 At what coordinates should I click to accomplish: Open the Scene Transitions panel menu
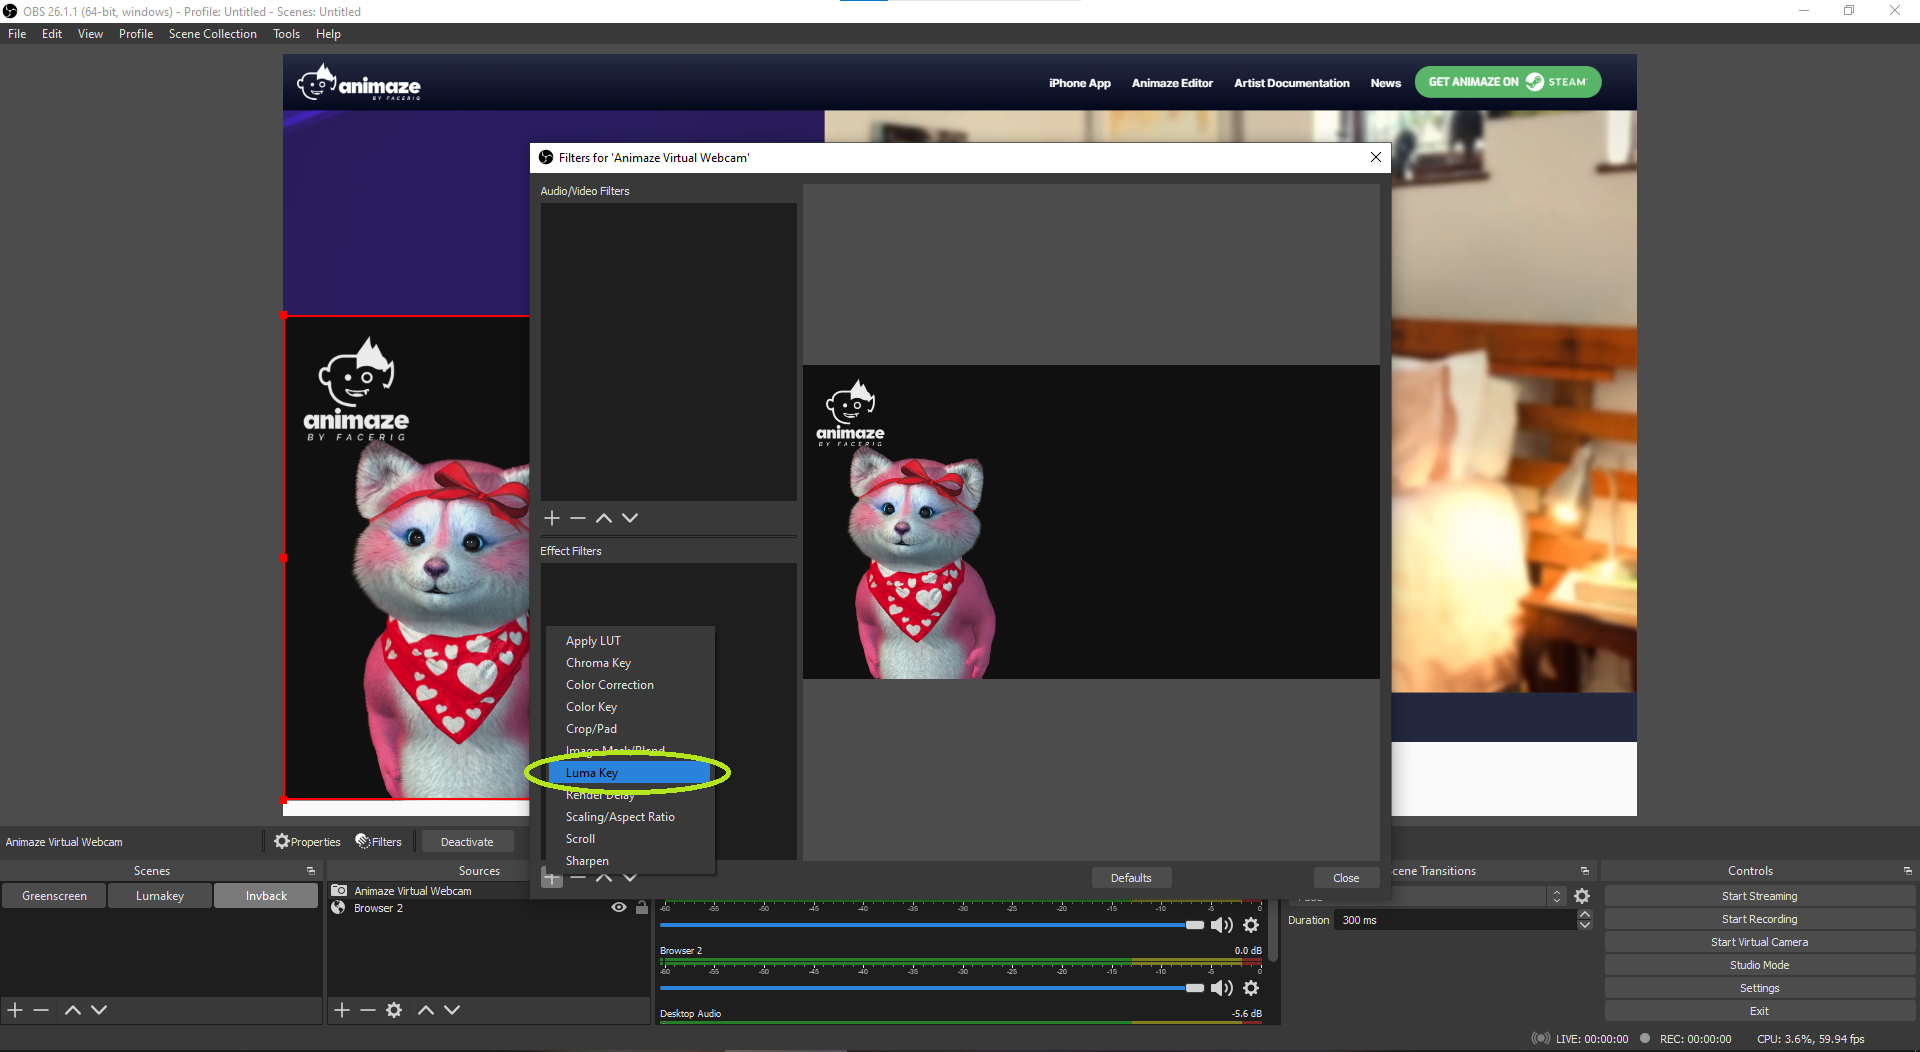pos(1584,870)
